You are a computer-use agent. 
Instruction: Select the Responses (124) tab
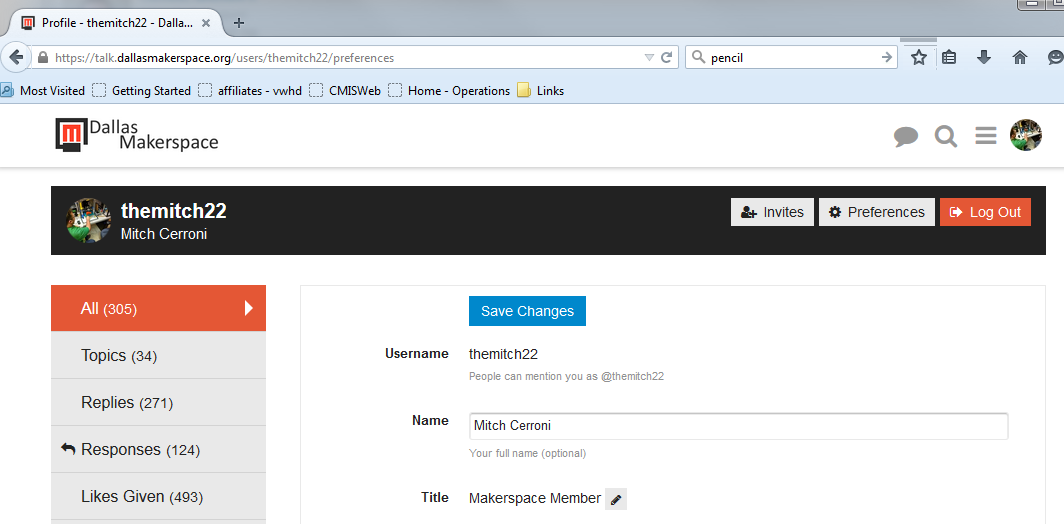pos(158,449)
